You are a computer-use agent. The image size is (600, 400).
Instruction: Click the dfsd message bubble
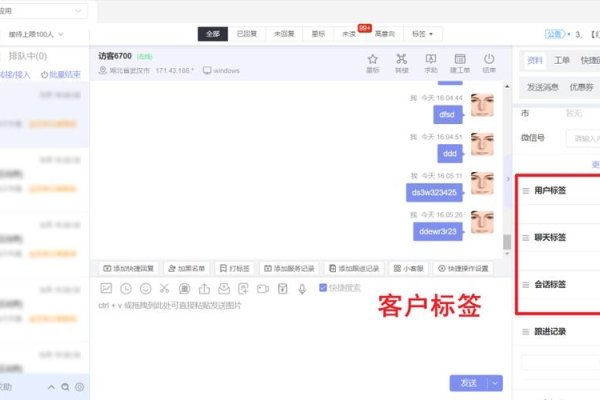click(x=447, y=114)
